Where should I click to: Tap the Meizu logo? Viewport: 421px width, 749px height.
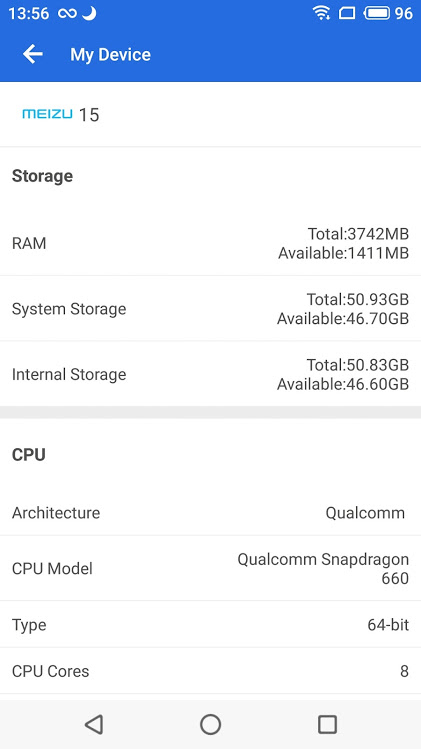(x=47, y=114)
